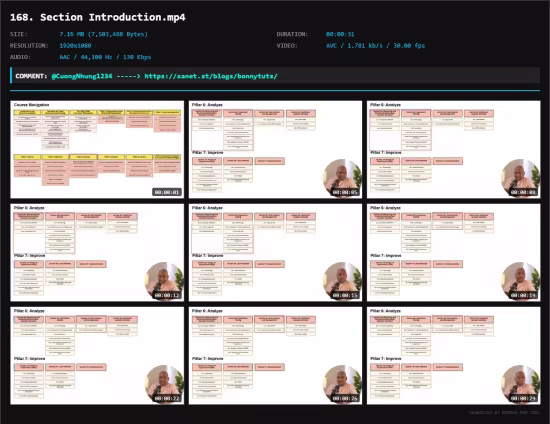
Task: Click the resolution value 1920x1080
Action: pos(75,46)
